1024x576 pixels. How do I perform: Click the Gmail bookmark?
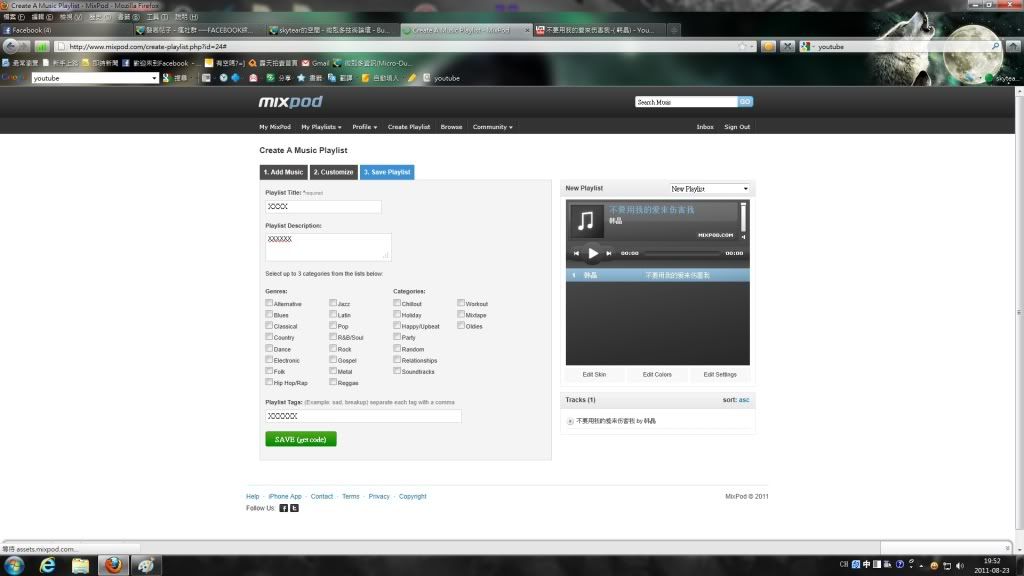(x=315, y=63)
